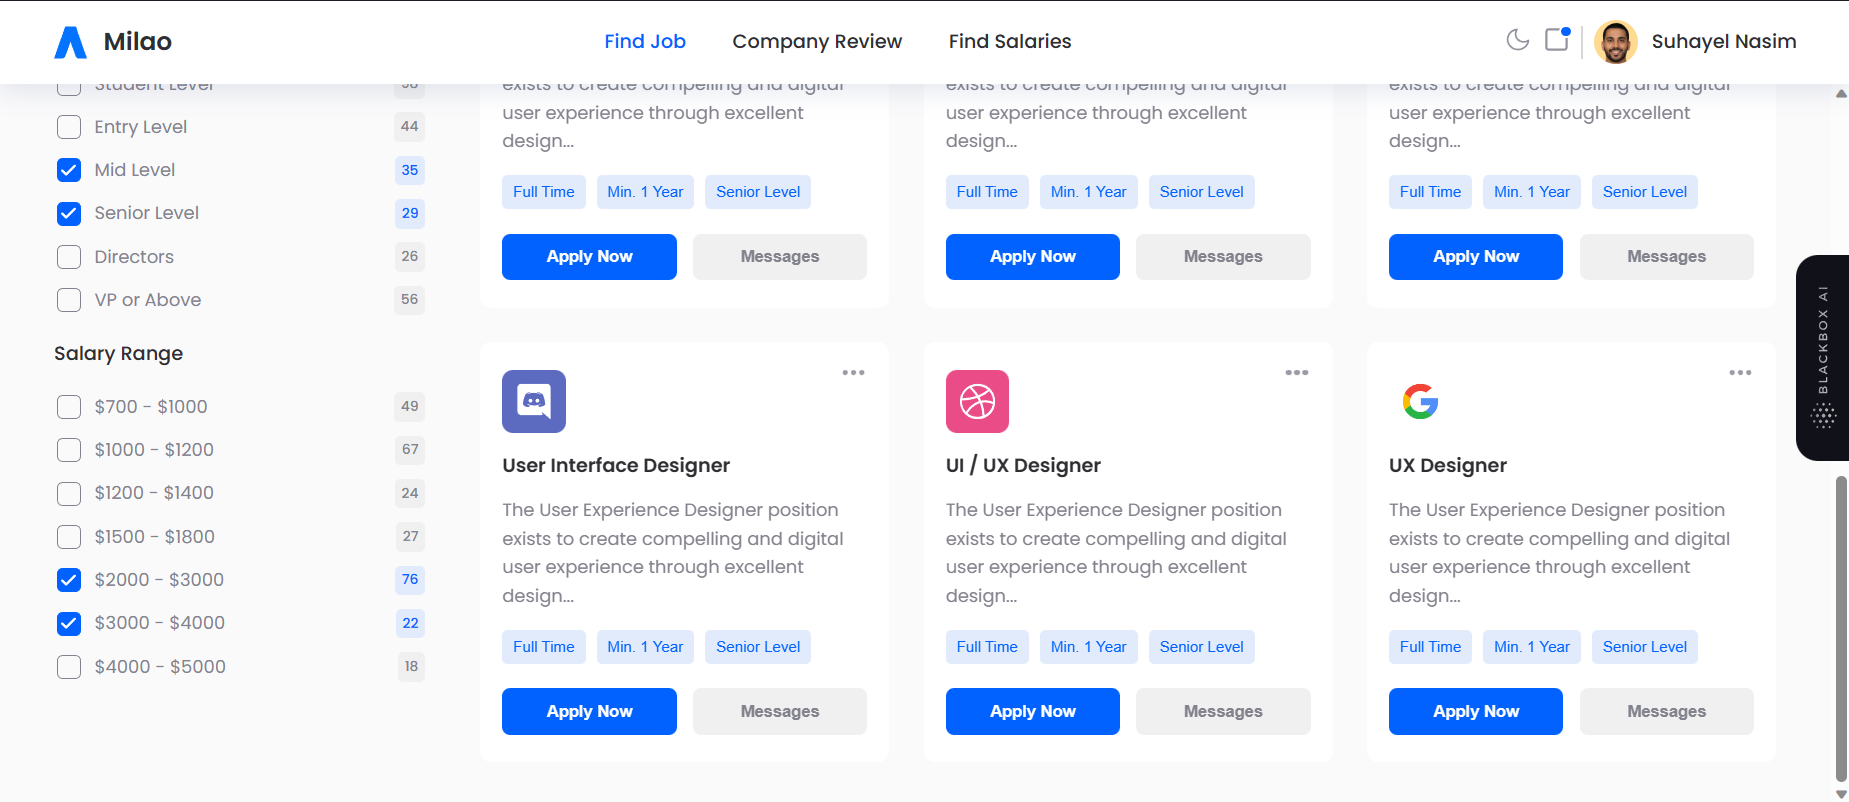
Task: Open three-dot menu on UI / UX Designer card
Action: pos(1297,372)
